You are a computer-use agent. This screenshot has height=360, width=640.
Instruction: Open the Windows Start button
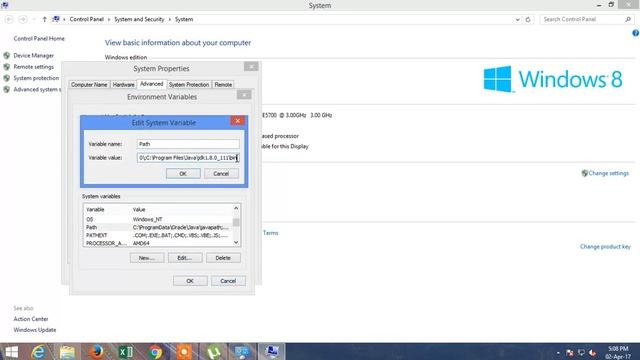[11, 351]
